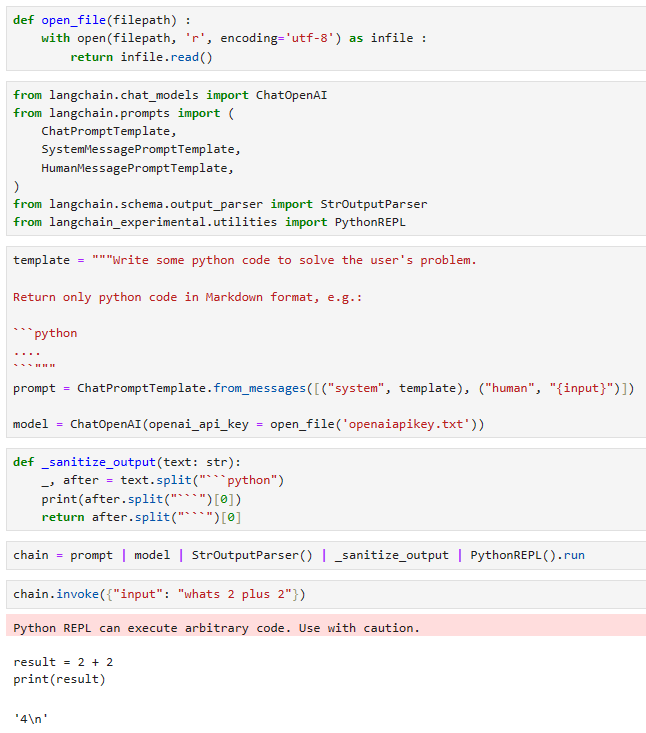Click the 'HumanMessagePromptTemplate,' line
The height and width of the screenshot is (733, 646).
137,168
